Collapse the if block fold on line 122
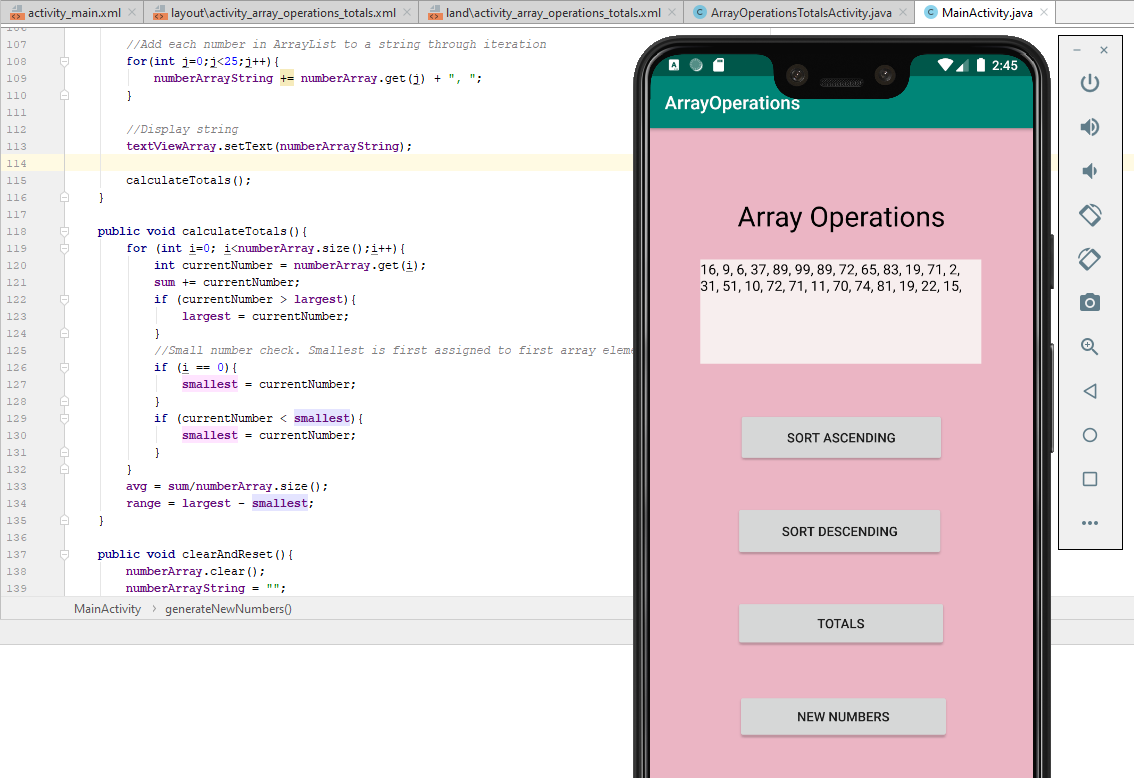The width and height of the screenshot is (1134, 778). [x=64, y=299]
